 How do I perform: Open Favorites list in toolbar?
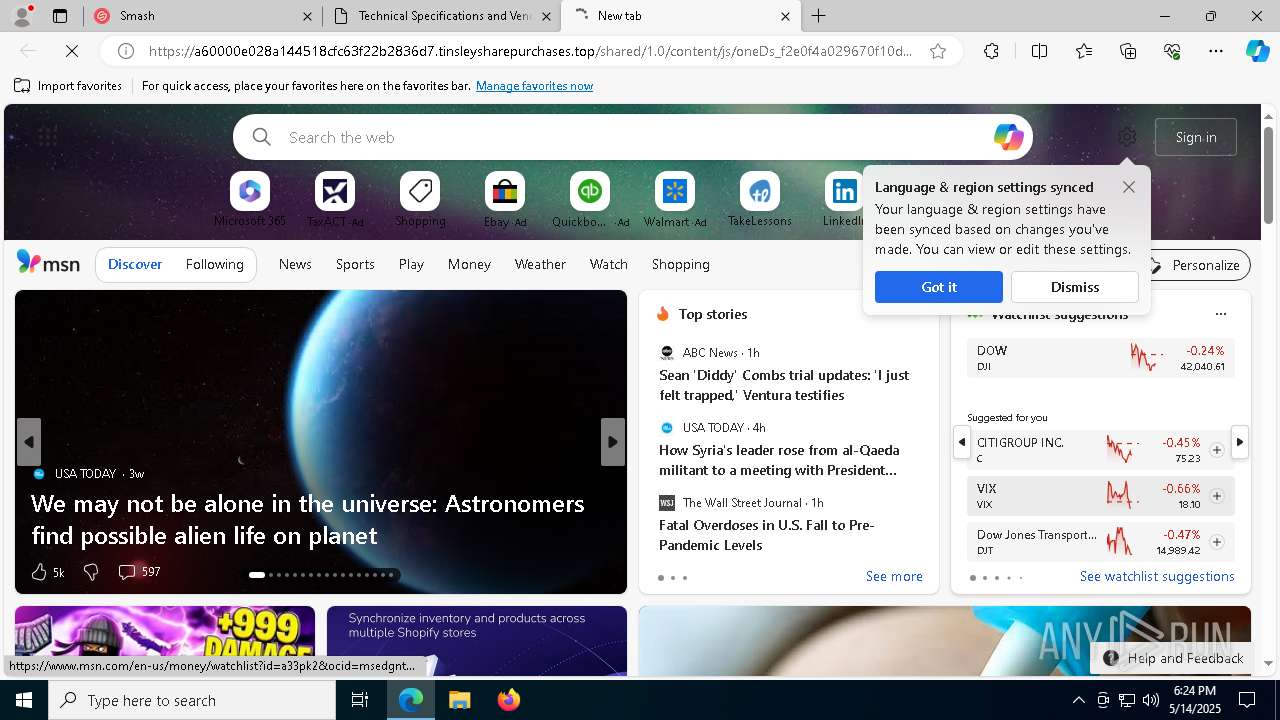click(x=1084, y=51)
